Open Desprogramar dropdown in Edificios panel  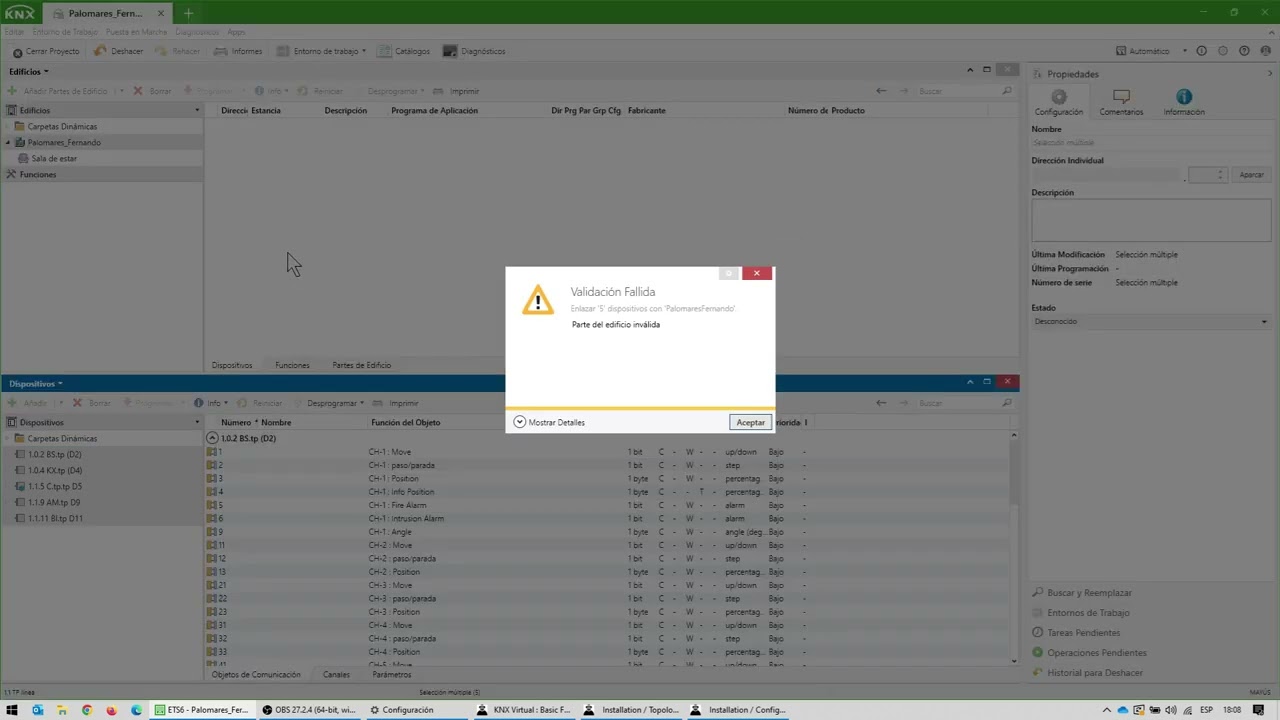pyautogui.click(x=395, y=91)
